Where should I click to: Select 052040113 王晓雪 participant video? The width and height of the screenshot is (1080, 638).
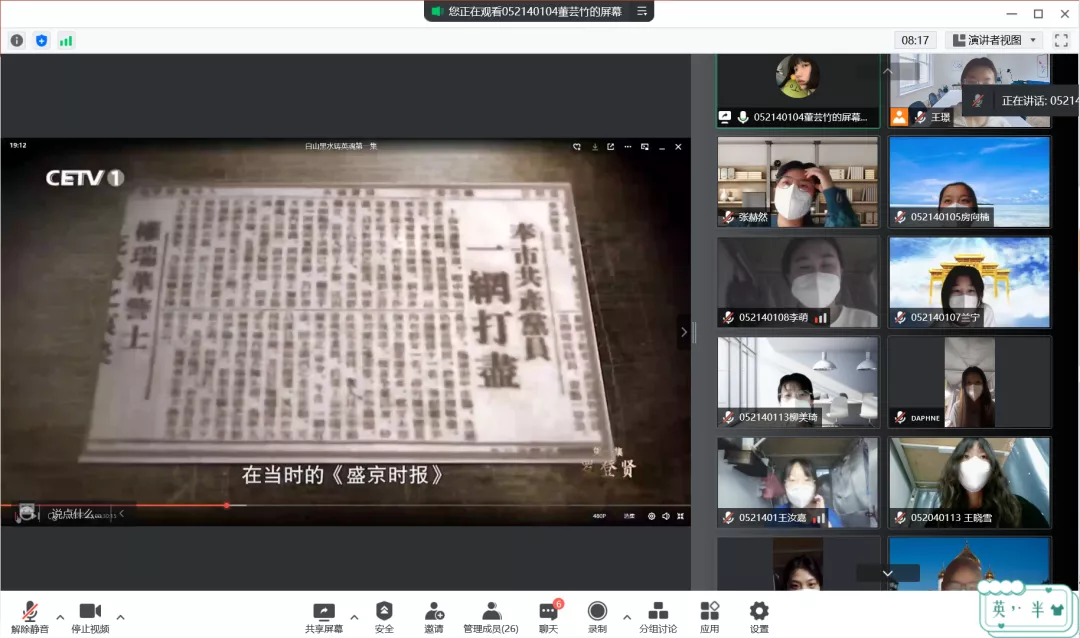pyautogui.click(x=969, y=482)
